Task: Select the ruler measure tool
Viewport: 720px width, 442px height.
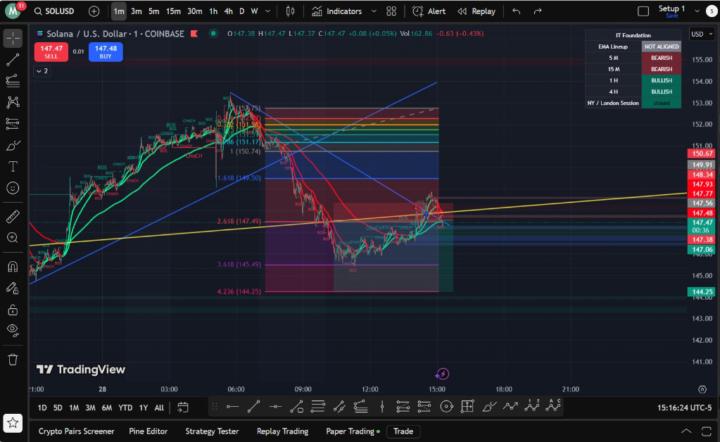Action: tap(13, 216)
